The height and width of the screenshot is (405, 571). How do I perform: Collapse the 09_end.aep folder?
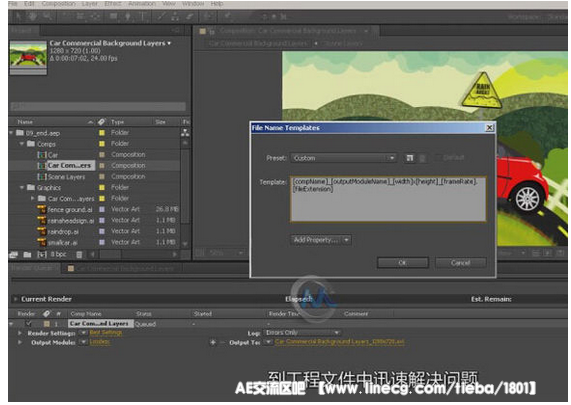pos(11,133)
